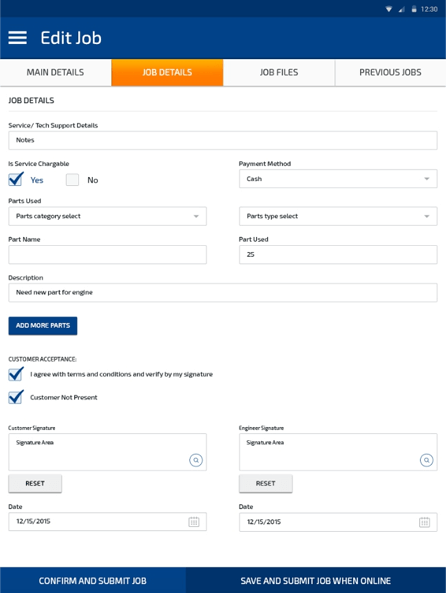The width and height of the screenshot is (446, 593).
Task: Toggle the agree with terms checkbox
Action: click(16, 374)
